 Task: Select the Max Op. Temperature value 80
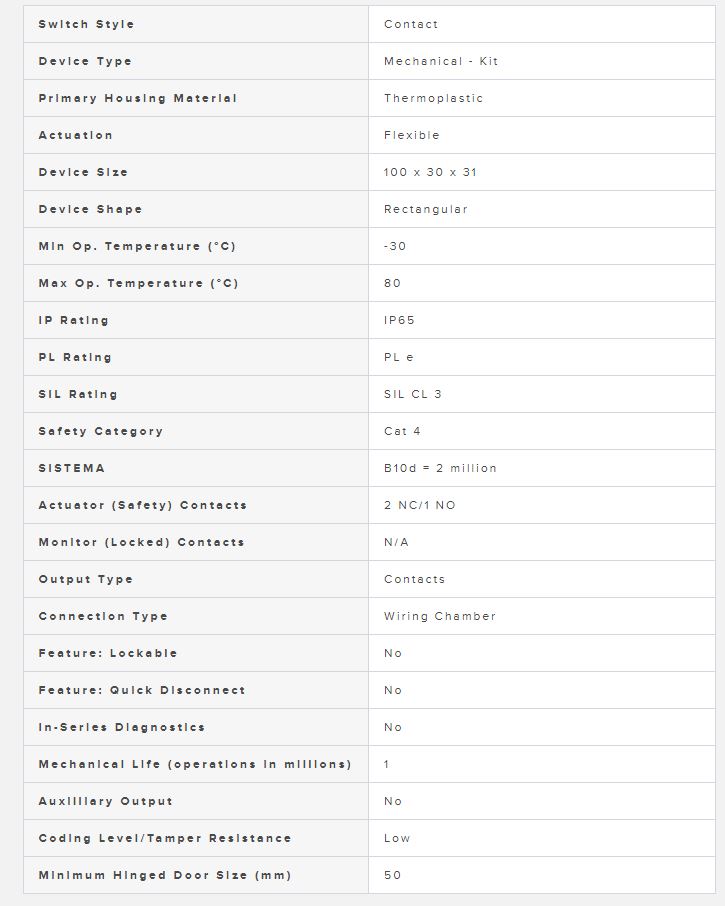pos(392,283)
